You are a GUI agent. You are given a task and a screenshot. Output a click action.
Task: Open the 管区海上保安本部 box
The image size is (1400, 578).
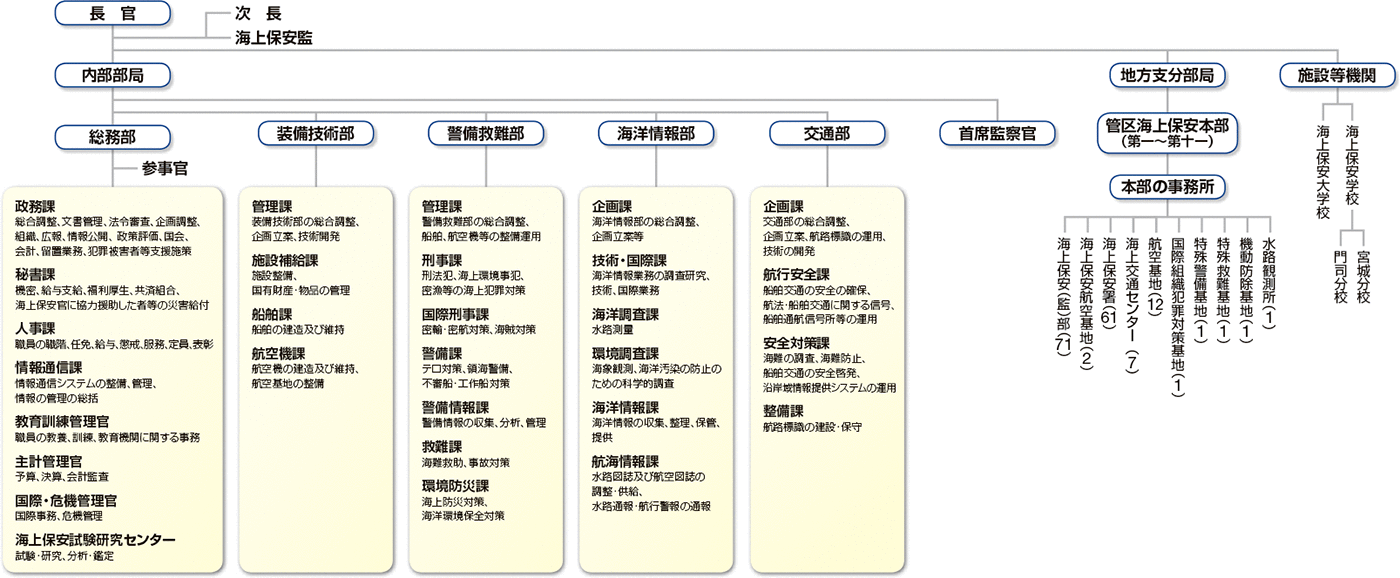1167,134
